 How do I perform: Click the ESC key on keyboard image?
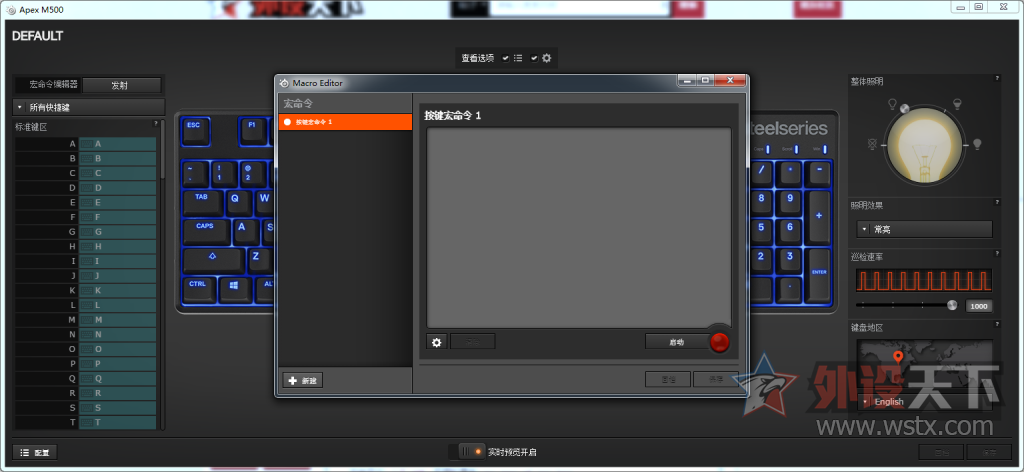point(195,131)
